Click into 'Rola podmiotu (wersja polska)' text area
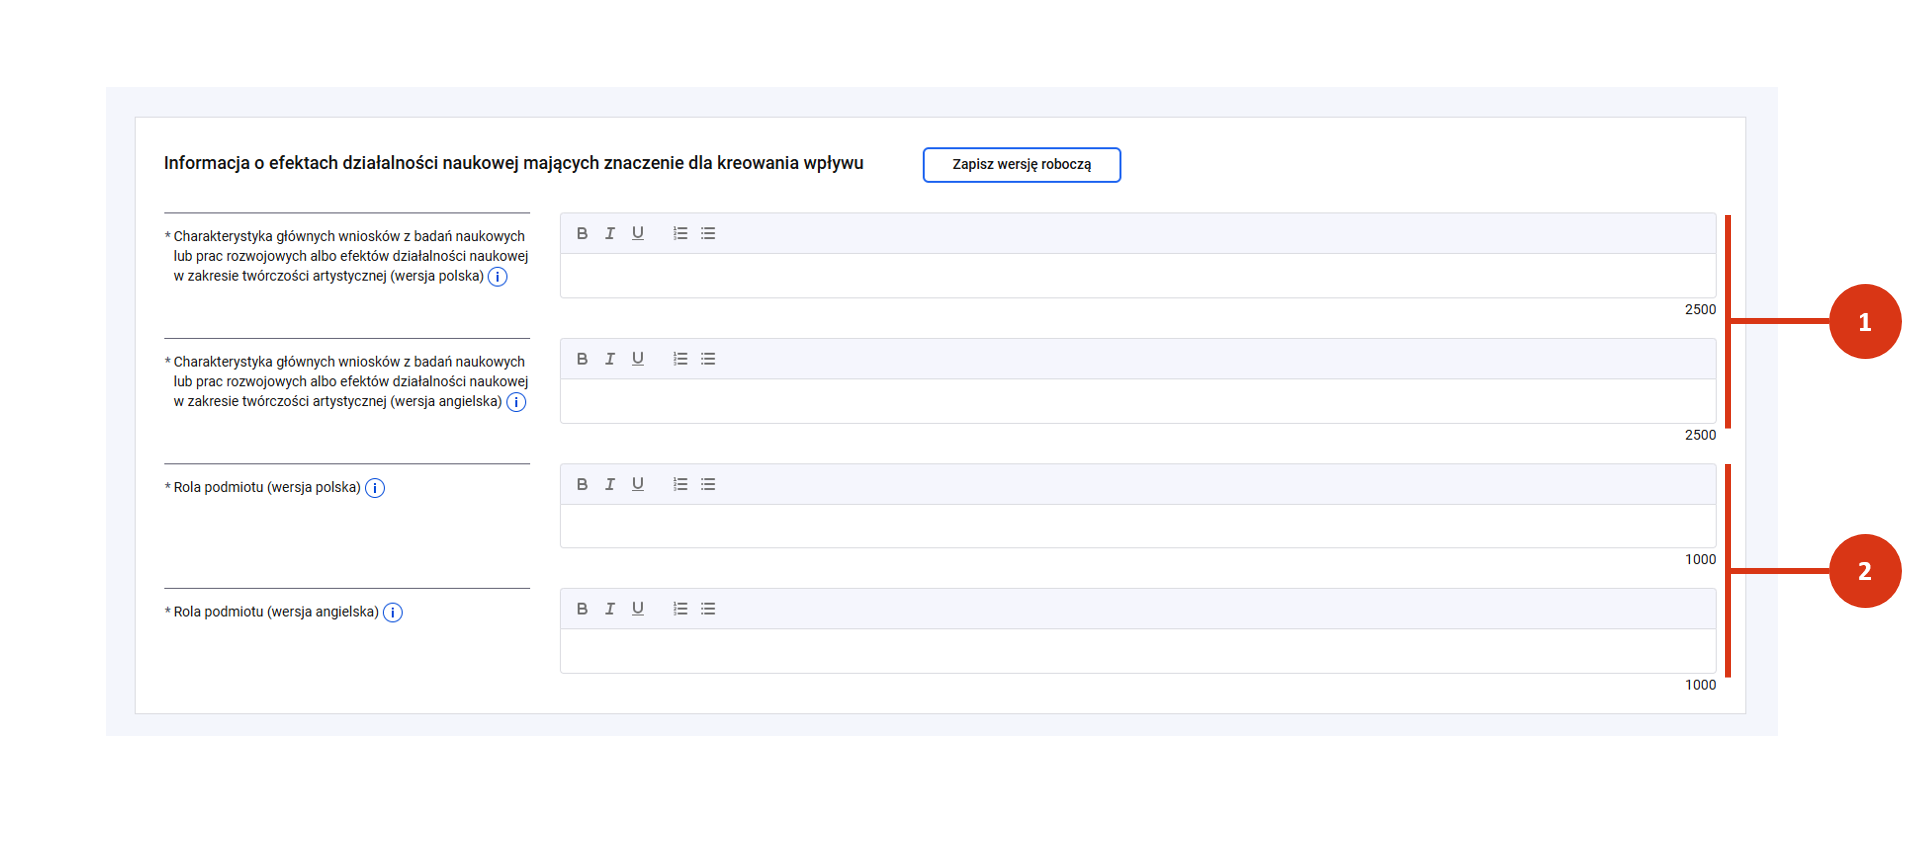 [x=1137, y=526]
